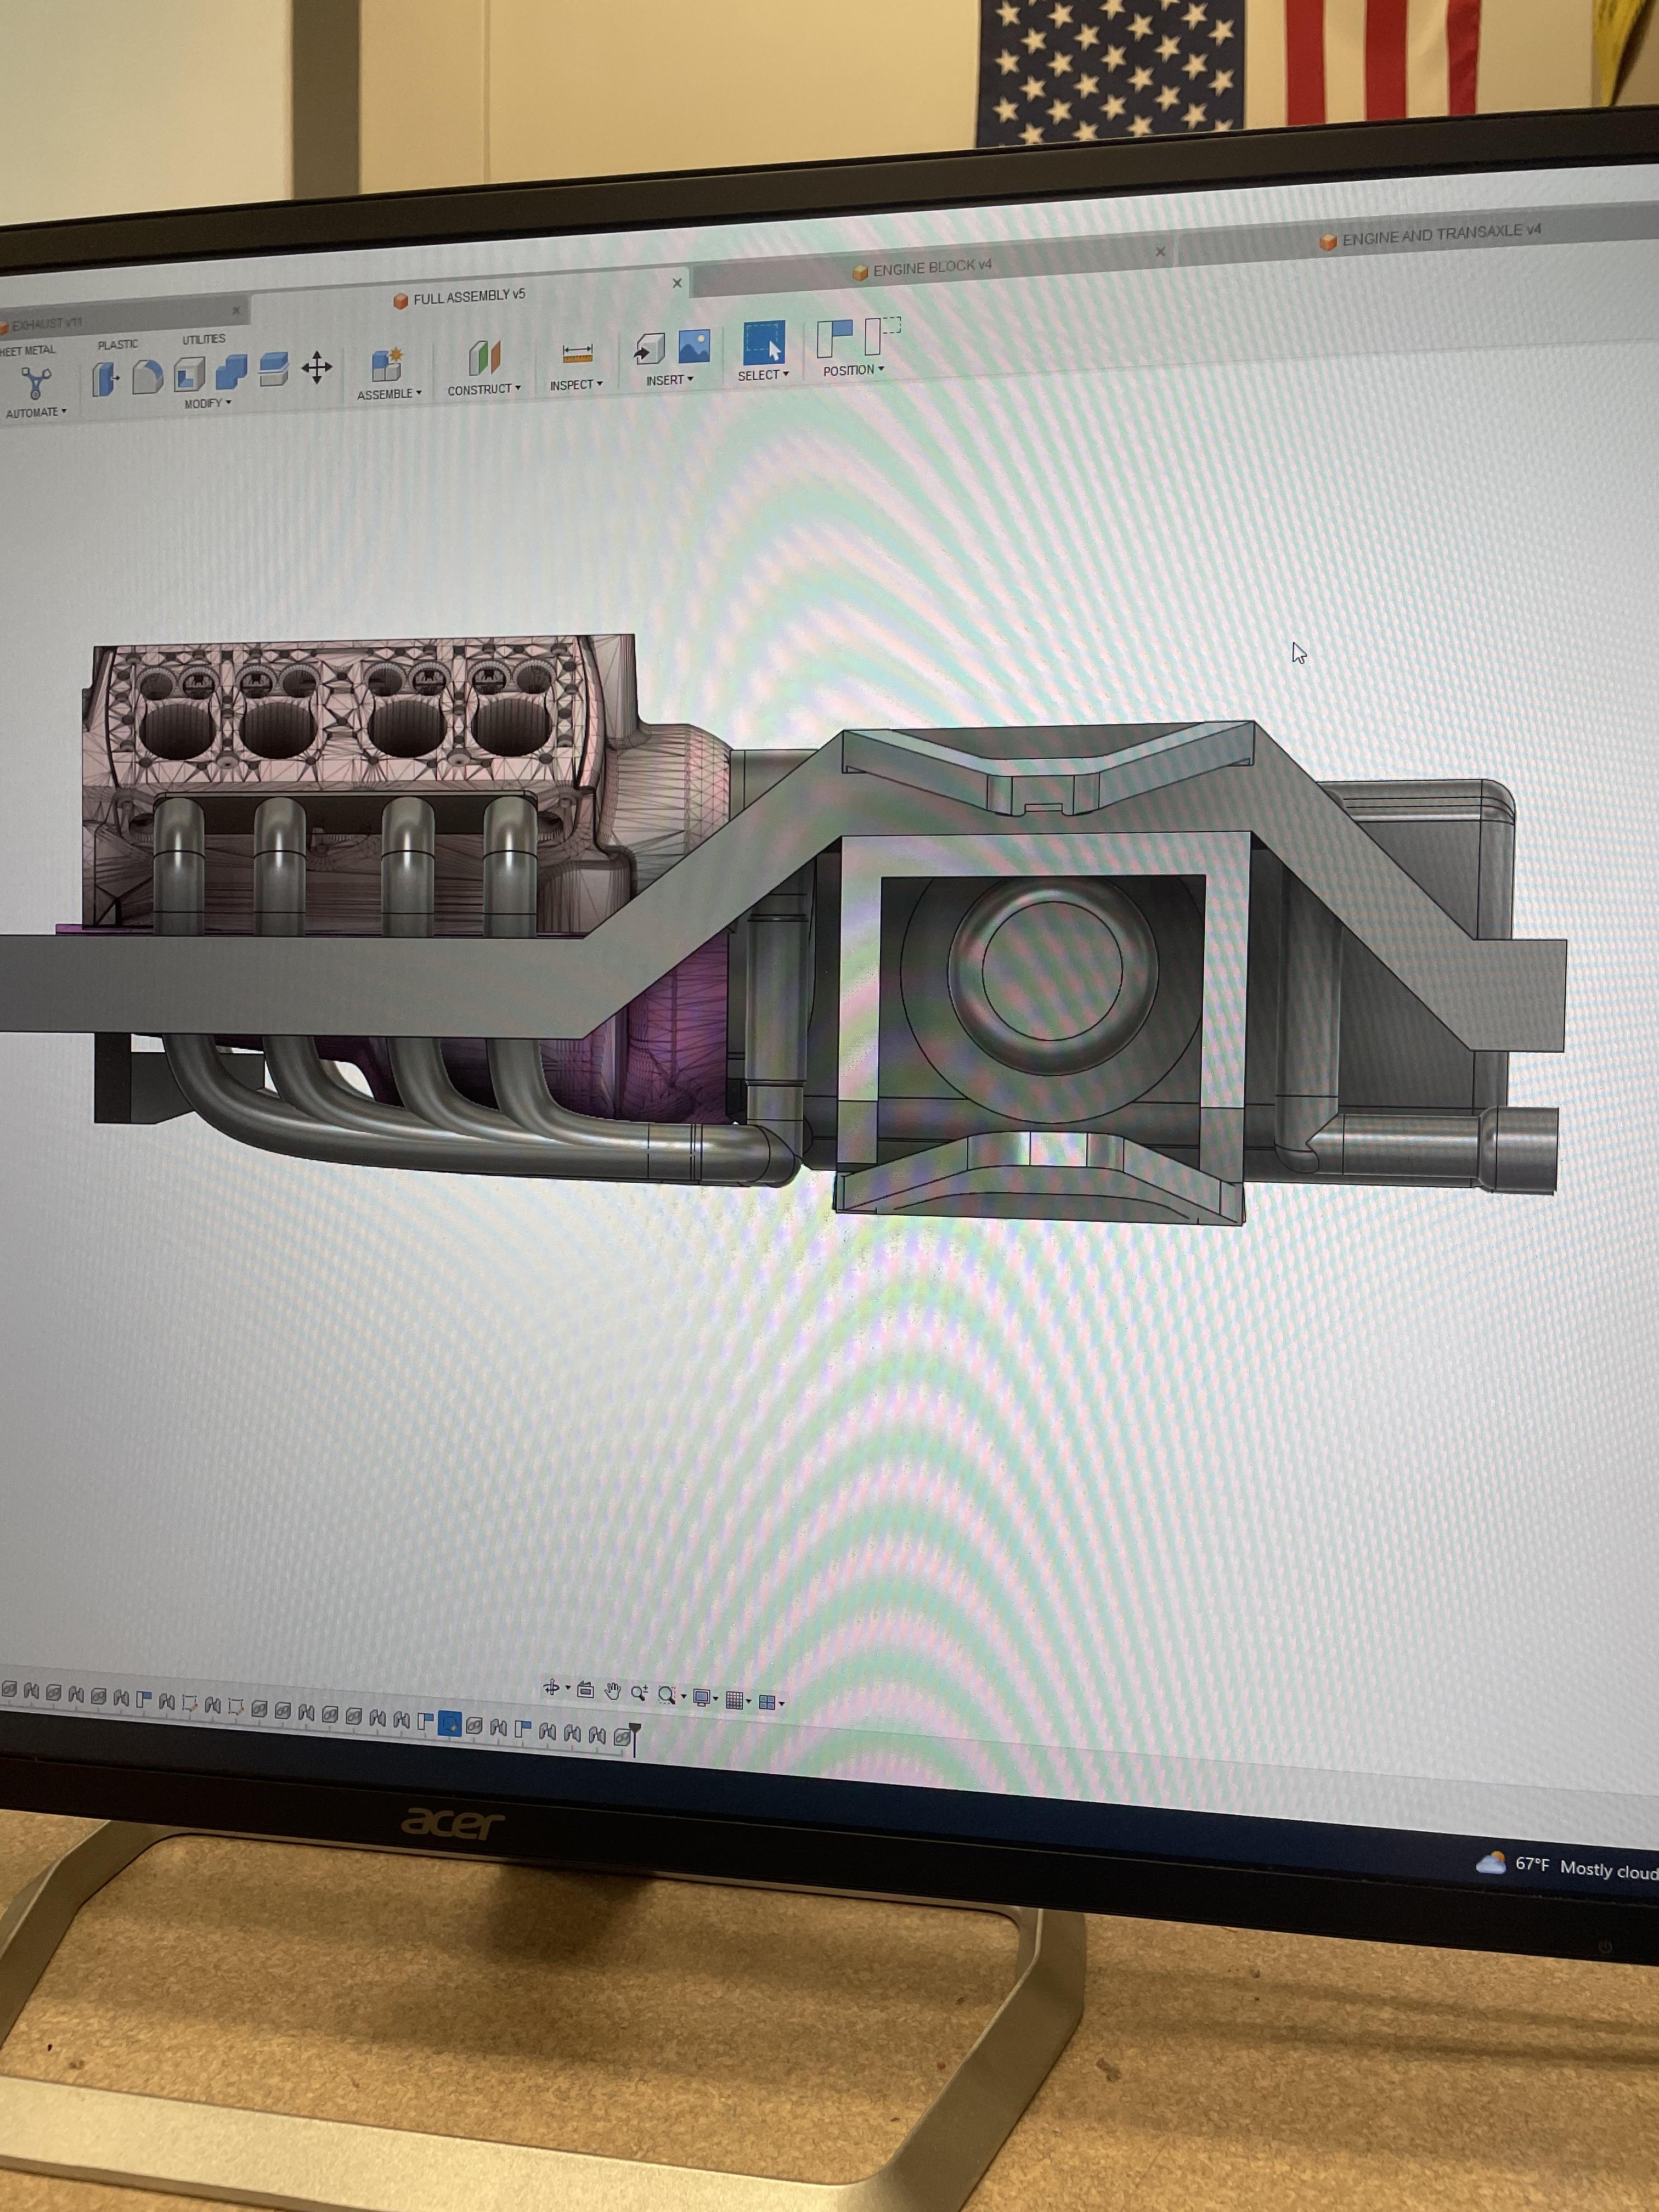The height and width of the screenshot is (2212, 1659).
Task: Click the Orbit navigation icon
Action: [551, 1689]
